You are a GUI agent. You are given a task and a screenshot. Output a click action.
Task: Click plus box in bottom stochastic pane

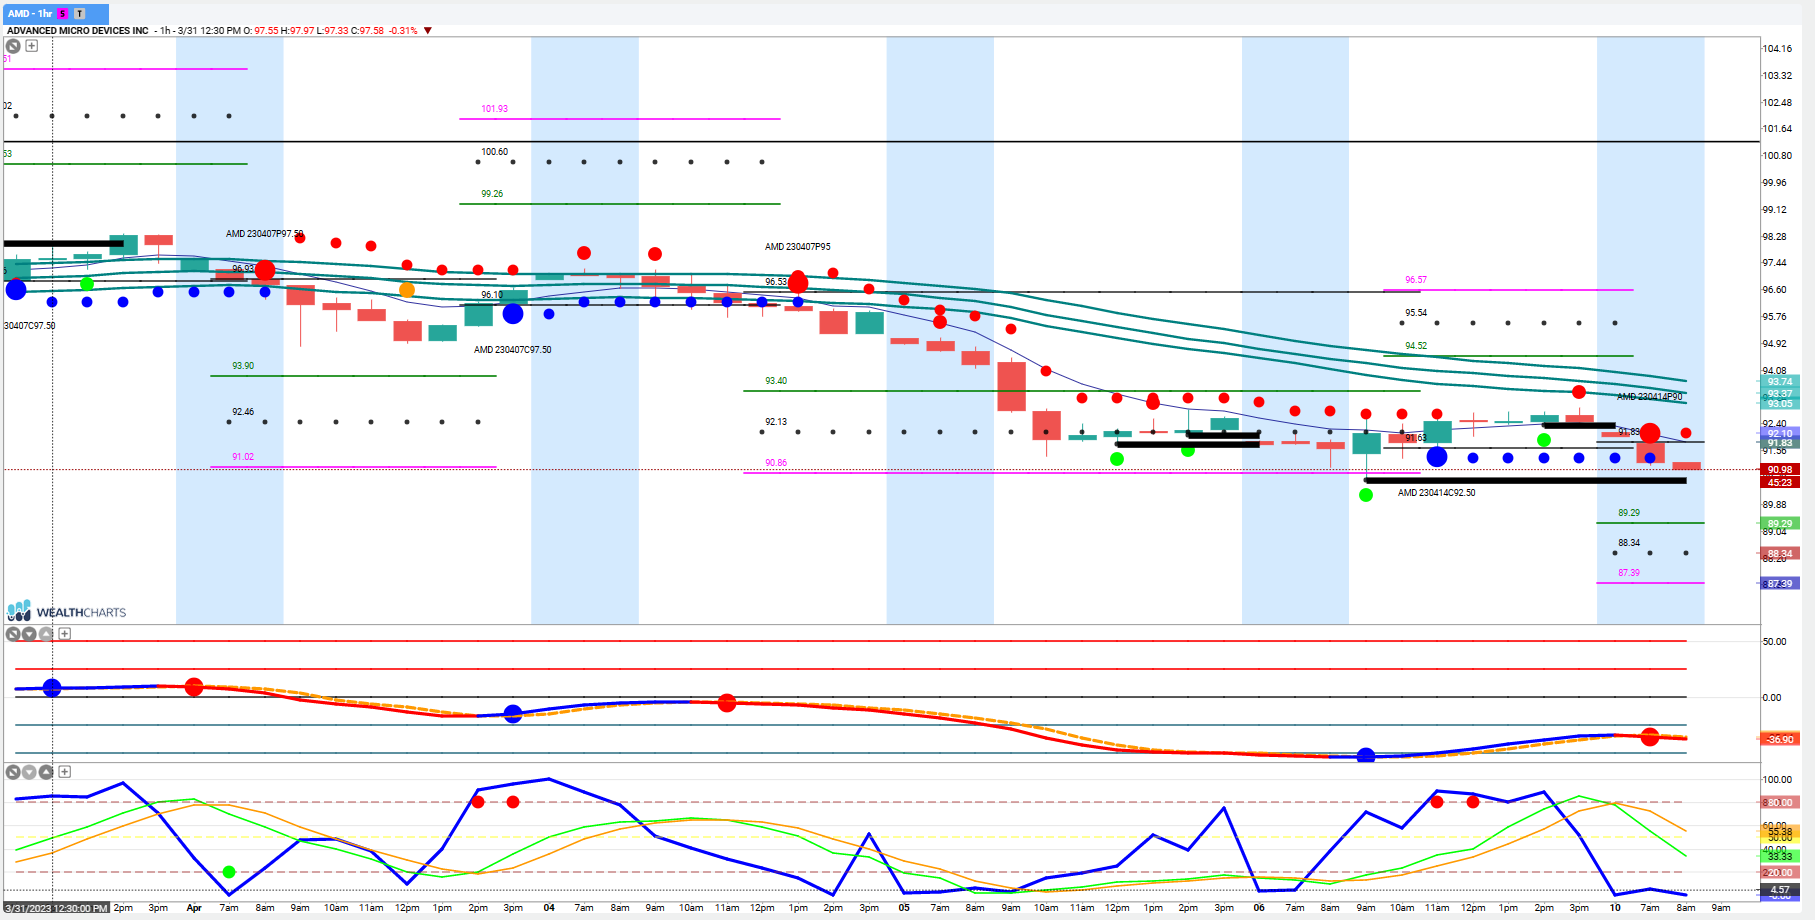65,772
